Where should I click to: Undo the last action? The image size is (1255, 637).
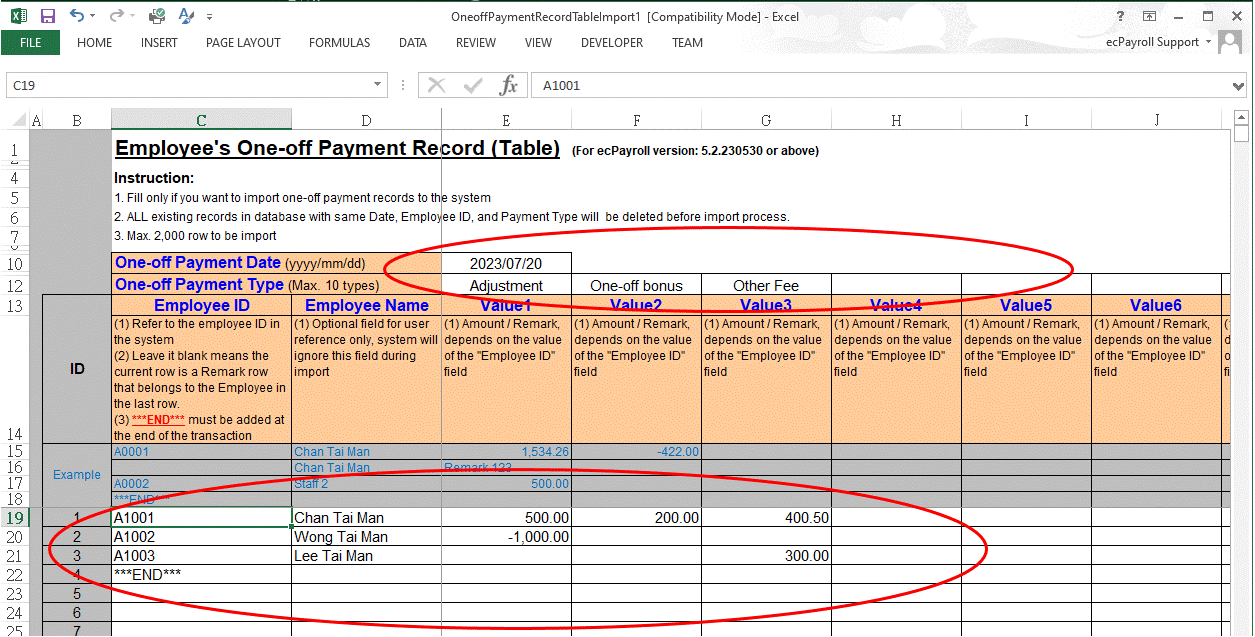tap(77, 17)
